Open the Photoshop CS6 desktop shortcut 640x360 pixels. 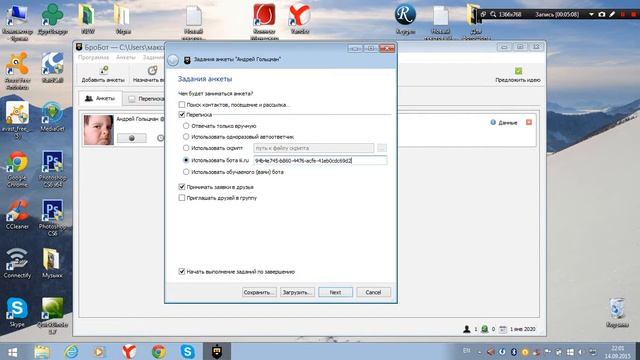(x=53, y=218)
